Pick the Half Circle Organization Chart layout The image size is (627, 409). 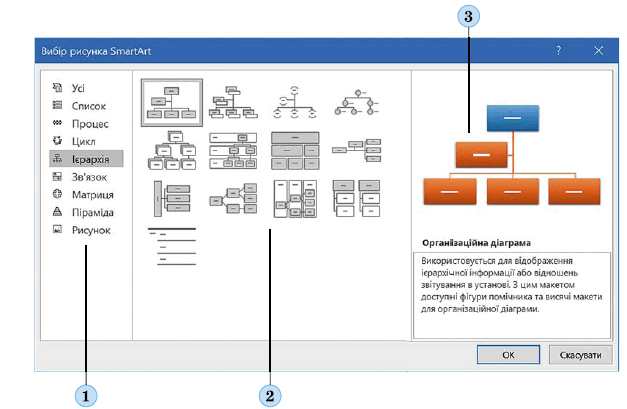click(x=295, y=103)
